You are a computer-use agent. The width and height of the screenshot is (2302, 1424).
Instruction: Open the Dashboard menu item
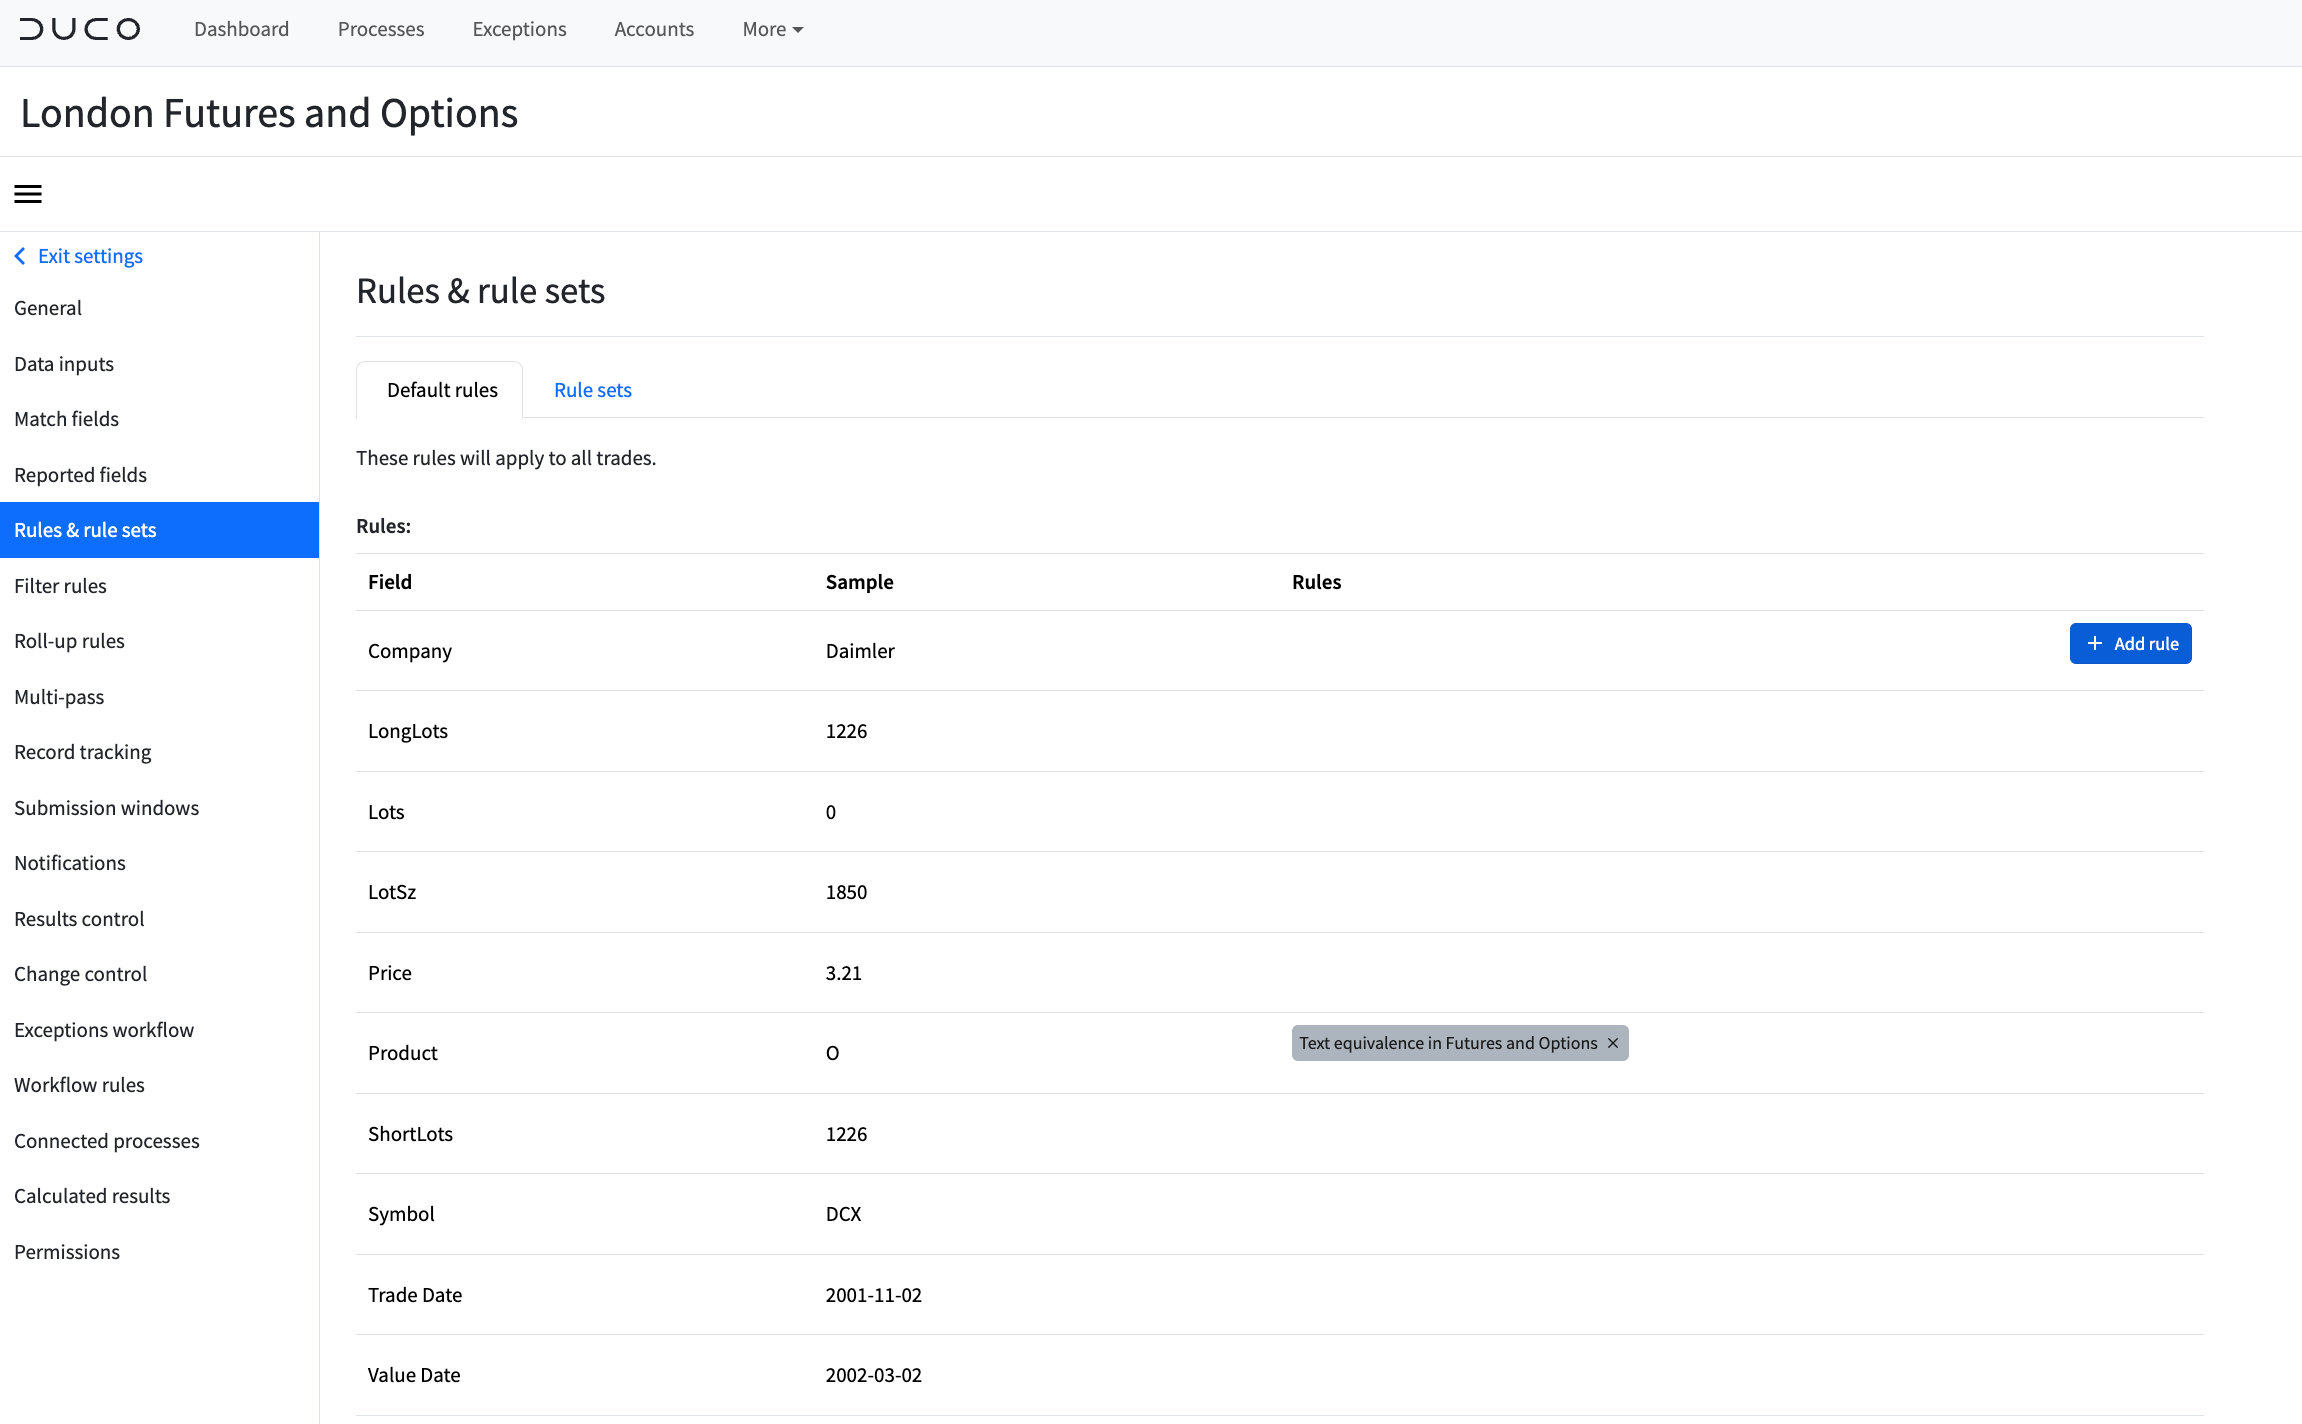(x=241, y=29)
